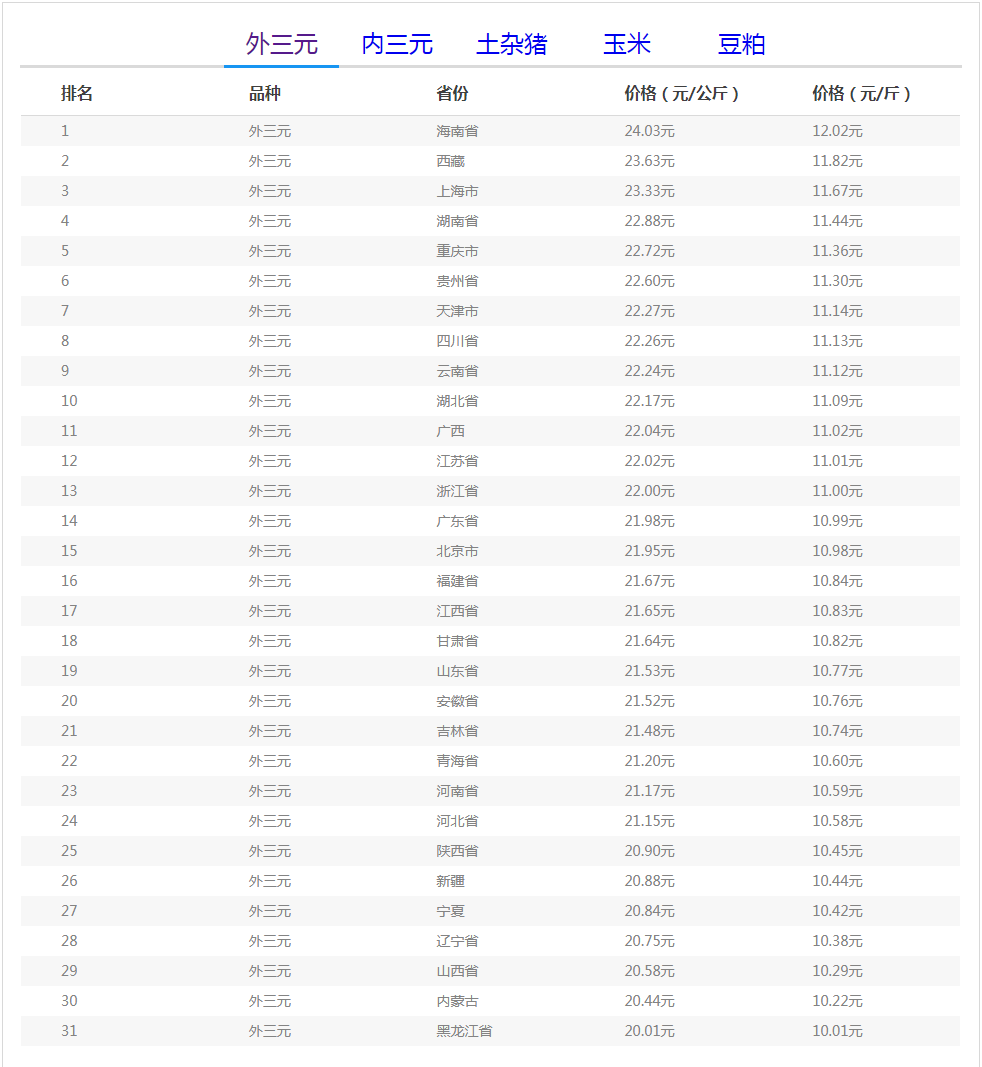
Task: Click the 价格（元/斤） column header
Action: tap(861, 93)
